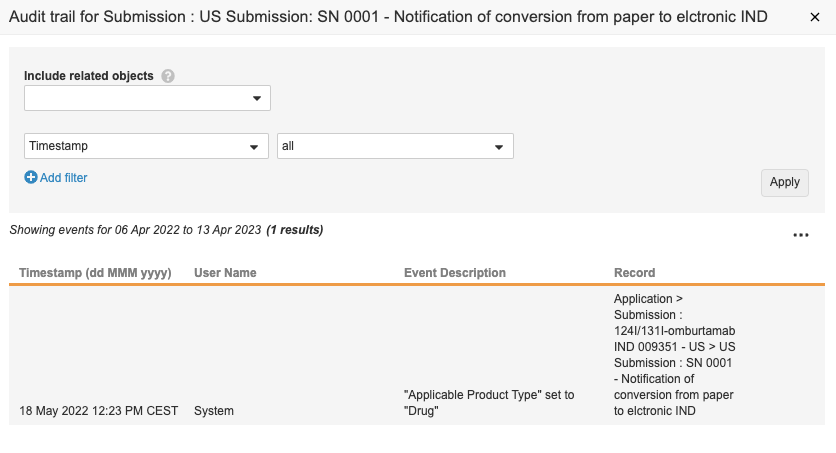Click the "Showing events for" results summary
836x453 pixels.
tap(166, 230)
